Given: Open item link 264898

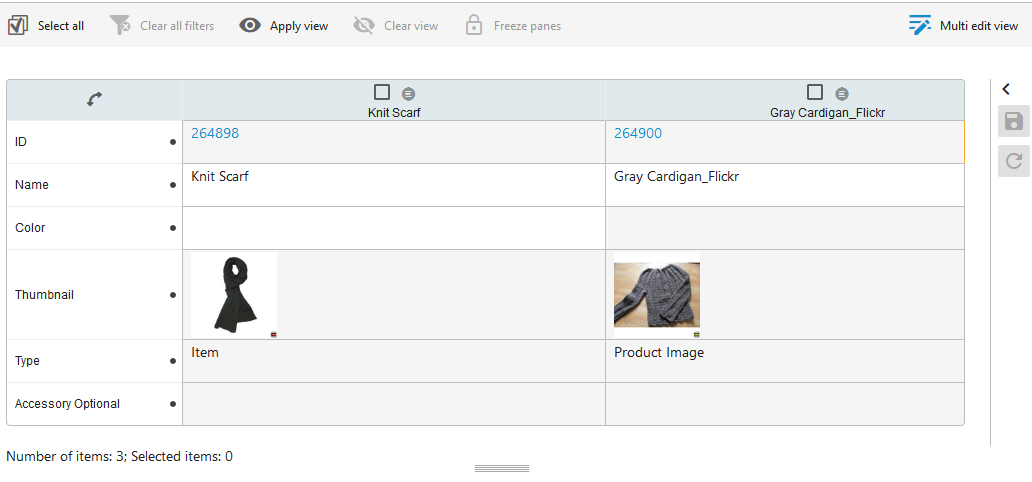Looking at the screenshot, I should click(x=215, y=133).
